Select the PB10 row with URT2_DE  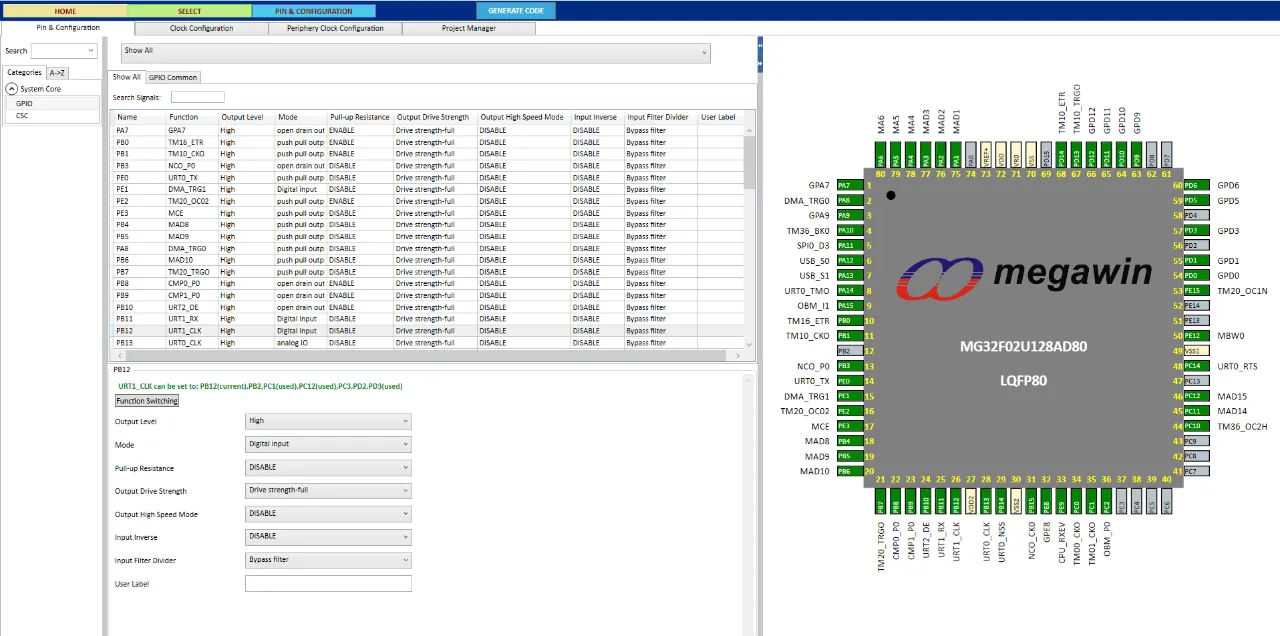[x=427, y=307]
